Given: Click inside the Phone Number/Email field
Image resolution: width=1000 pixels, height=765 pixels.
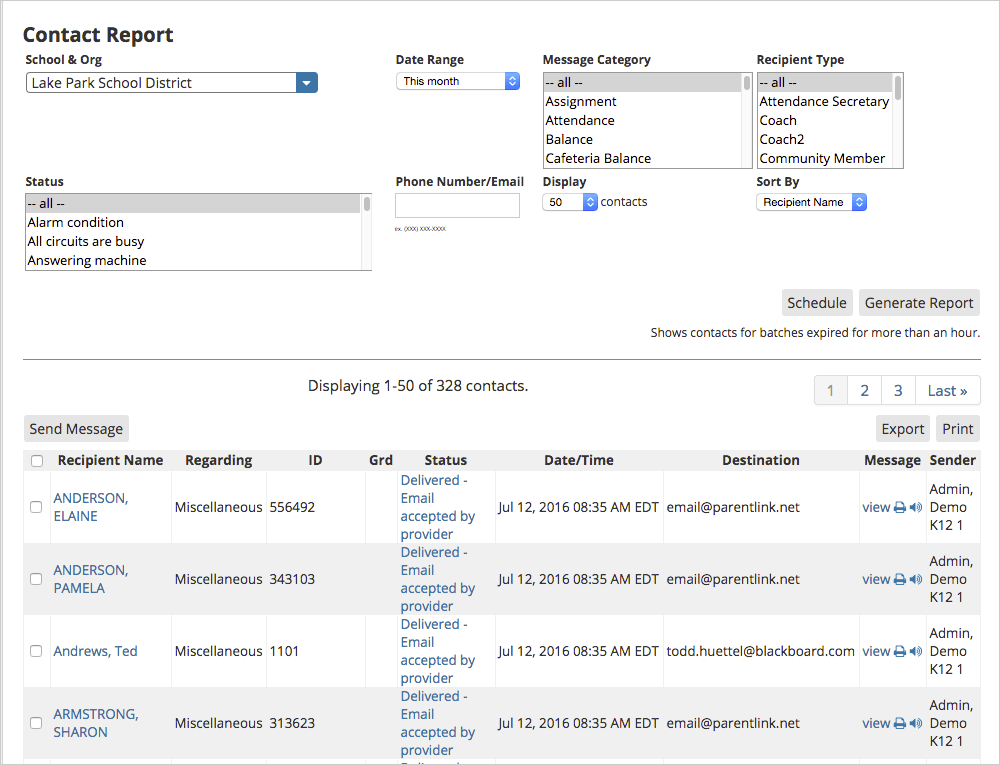Looking at the screenshot, I should point(457,205).
